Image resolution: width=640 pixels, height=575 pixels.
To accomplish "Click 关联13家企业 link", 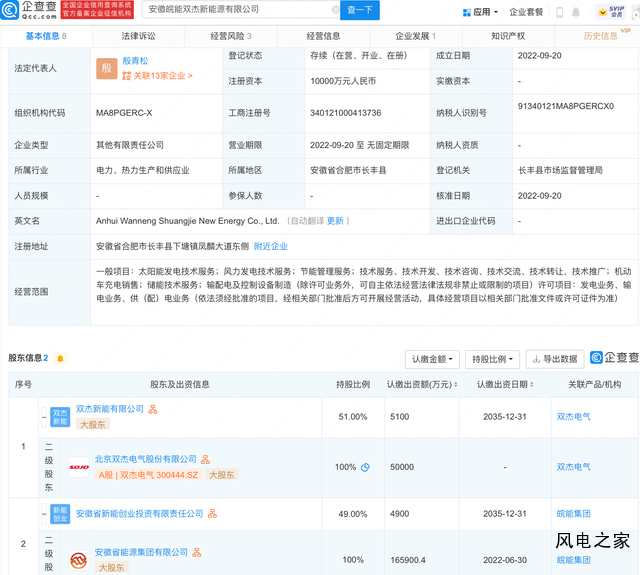I will coord(158,75).
